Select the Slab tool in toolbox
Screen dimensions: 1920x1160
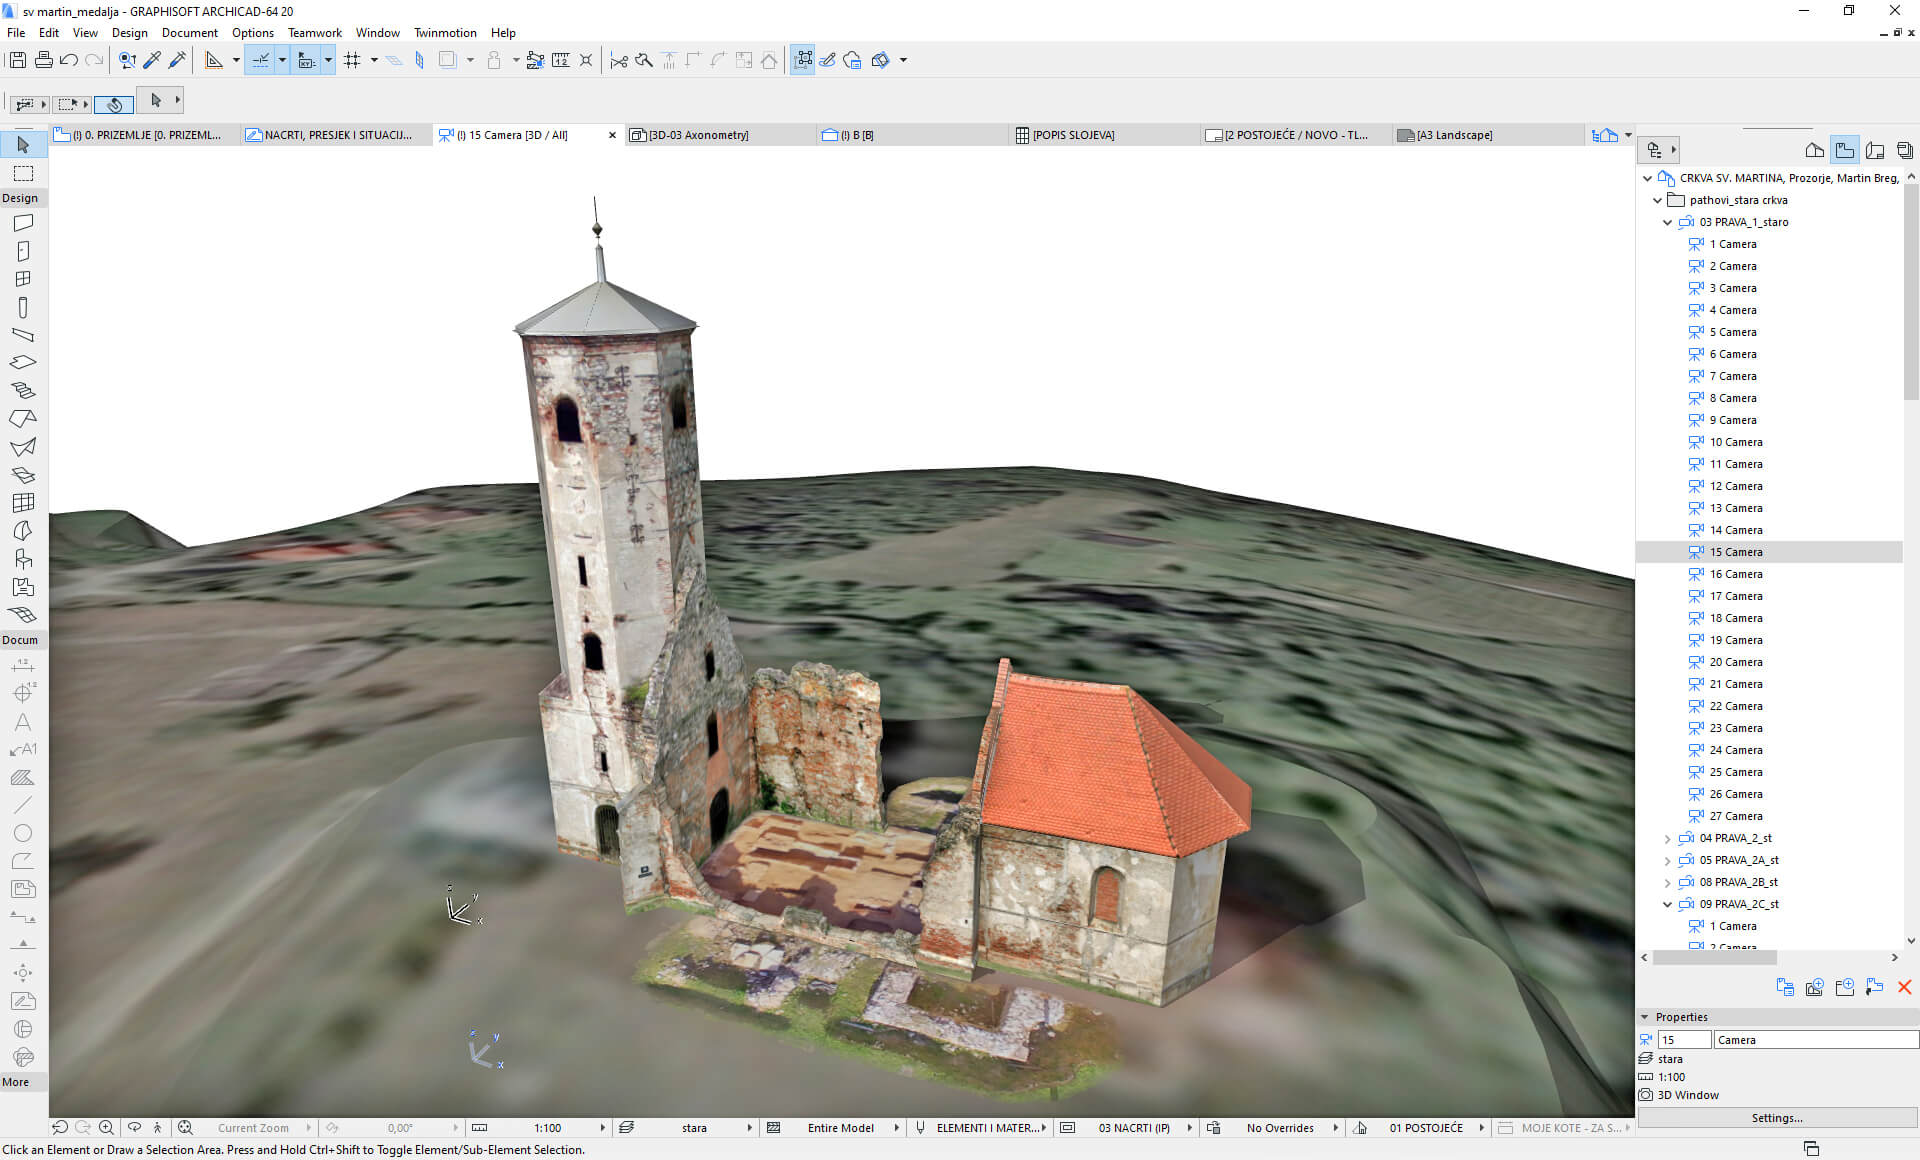point(23,363)
